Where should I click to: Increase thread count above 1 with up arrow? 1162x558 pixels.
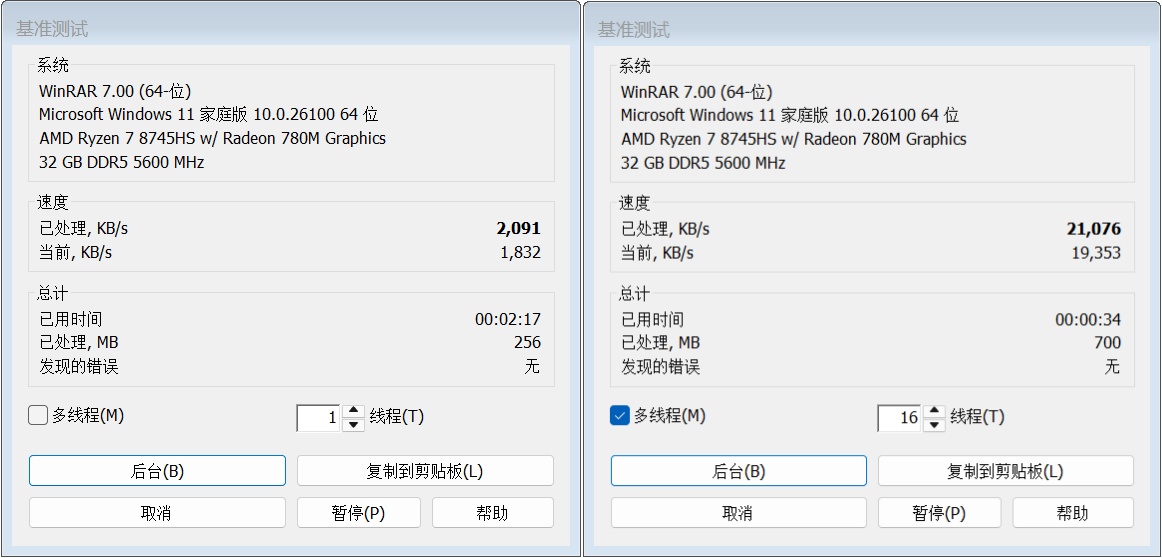[x=353, y=411]
